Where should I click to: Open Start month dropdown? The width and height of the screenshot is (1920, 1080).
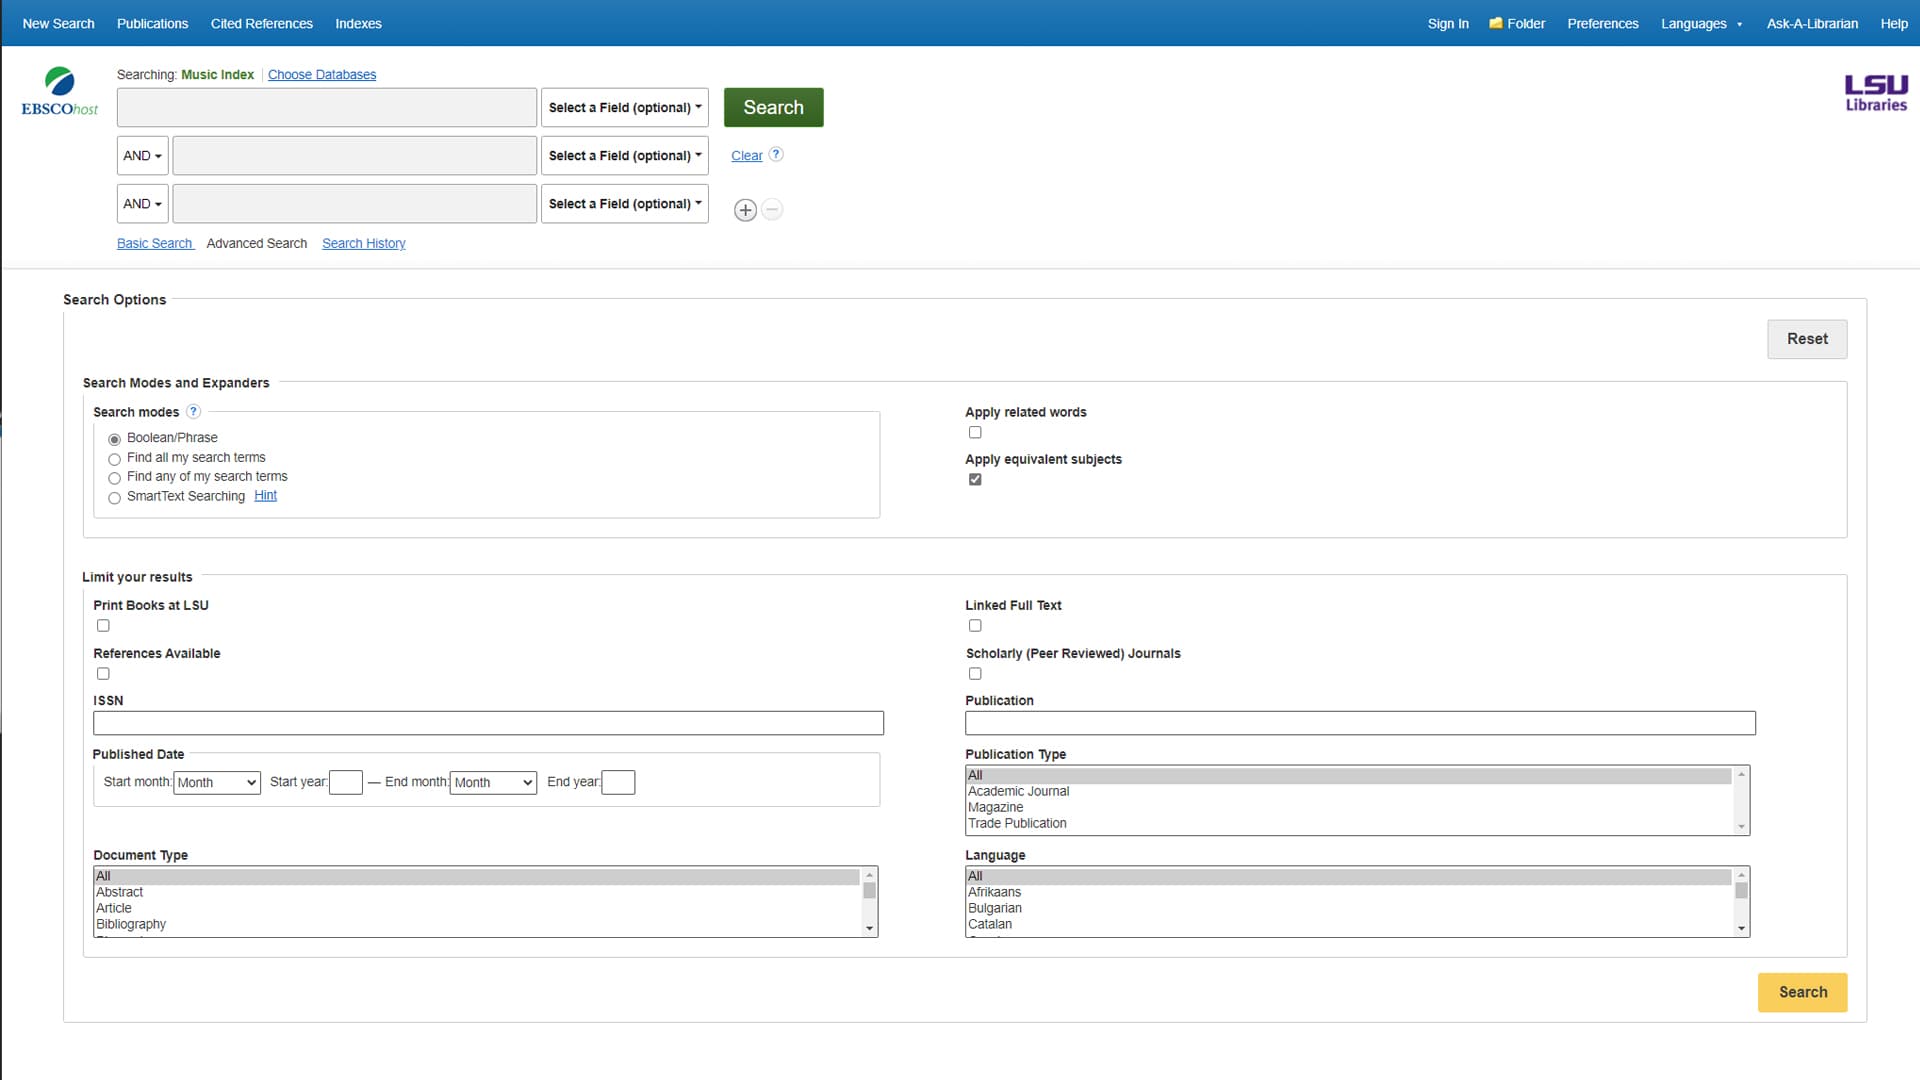click(217, 782)
